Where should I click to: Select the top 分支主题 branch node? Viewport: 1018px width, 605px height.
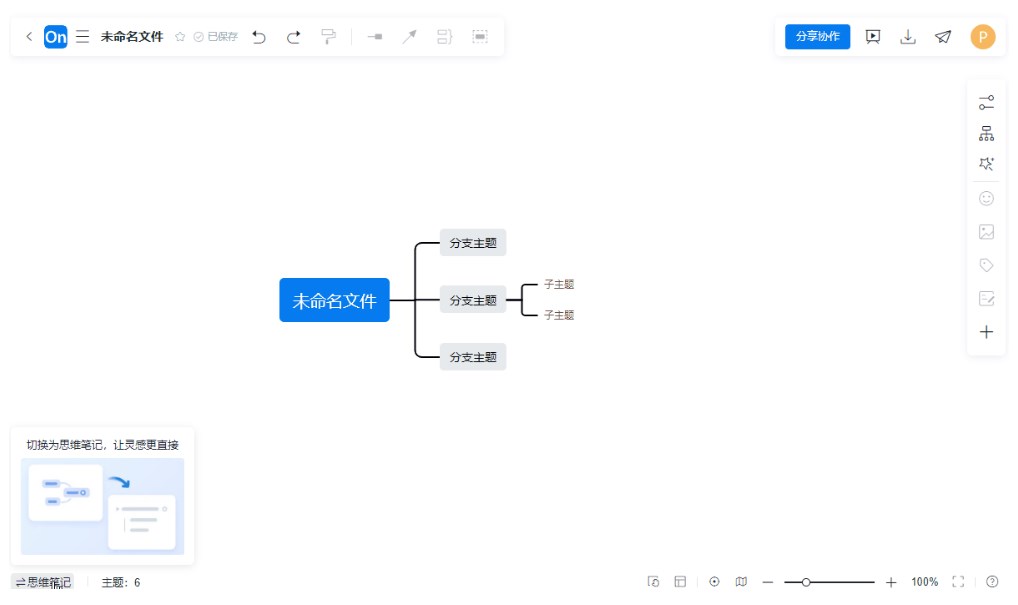point(473,243)
